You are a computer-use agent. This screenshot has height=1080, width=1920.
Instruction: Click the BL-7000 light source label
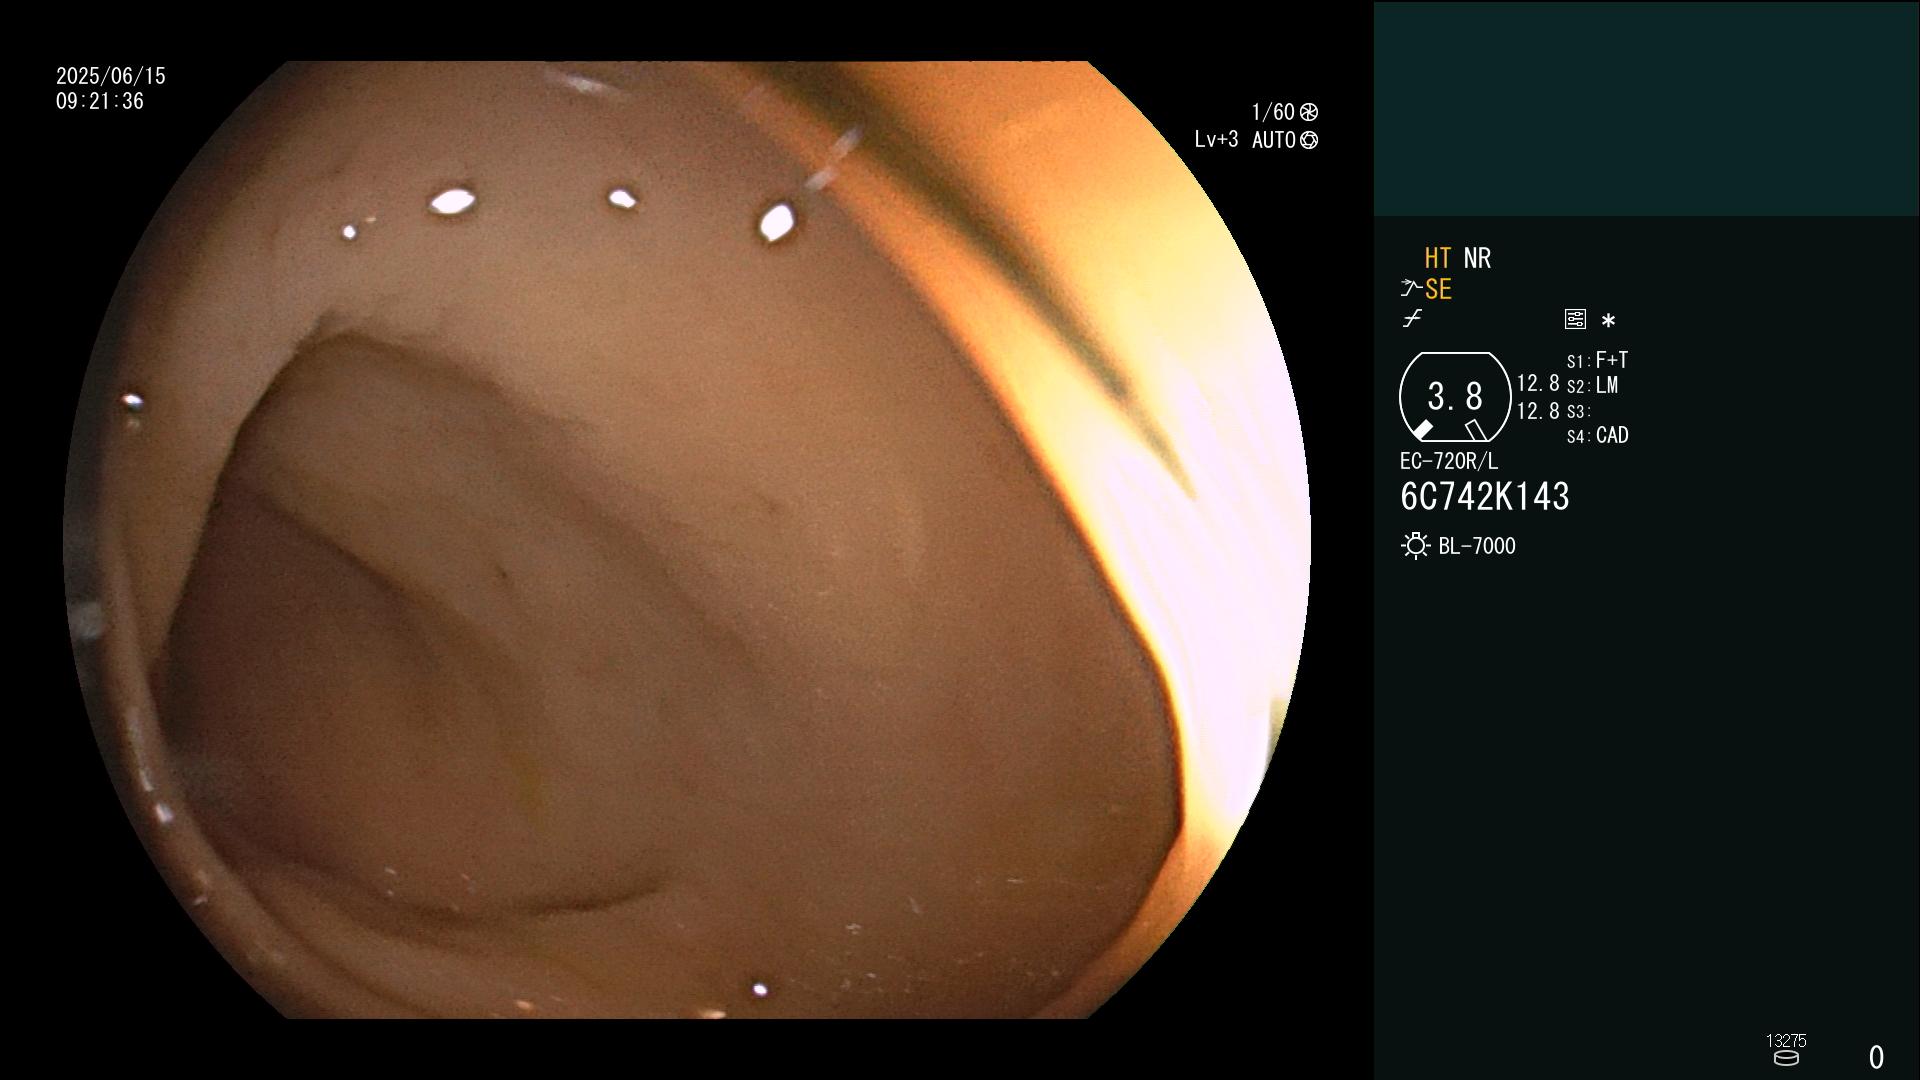1477,546
